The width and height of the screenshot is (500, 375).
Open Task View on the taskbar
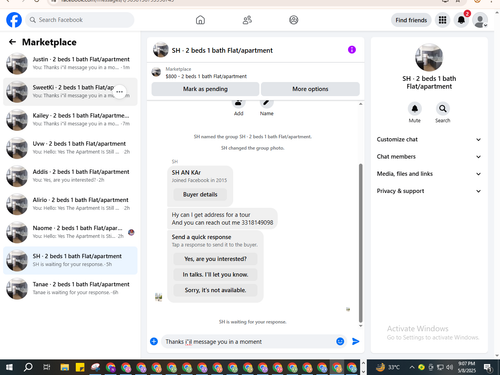click(x=47, y=367)
